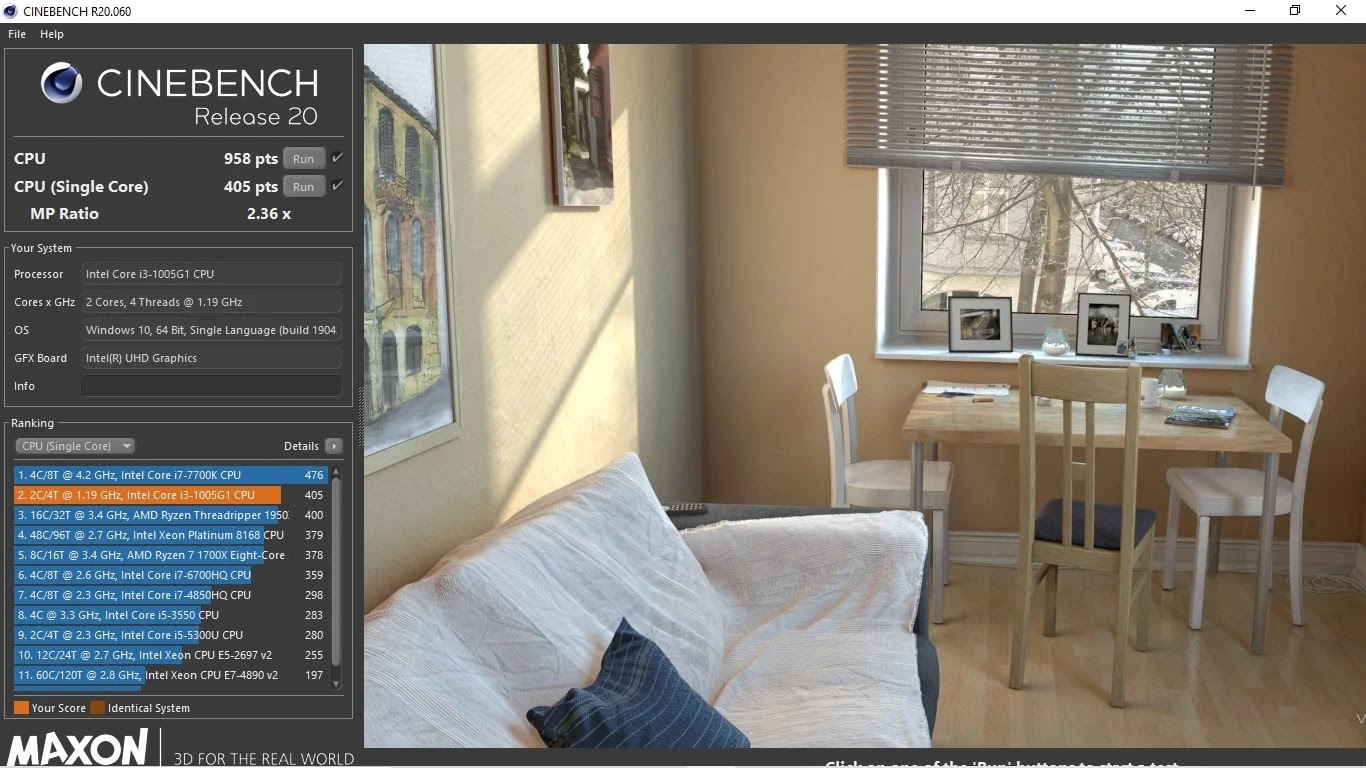This screenshot has width=1366, height=768.
Task: Click the Cinebench app icon in title bar
Action: click(10, 11)
